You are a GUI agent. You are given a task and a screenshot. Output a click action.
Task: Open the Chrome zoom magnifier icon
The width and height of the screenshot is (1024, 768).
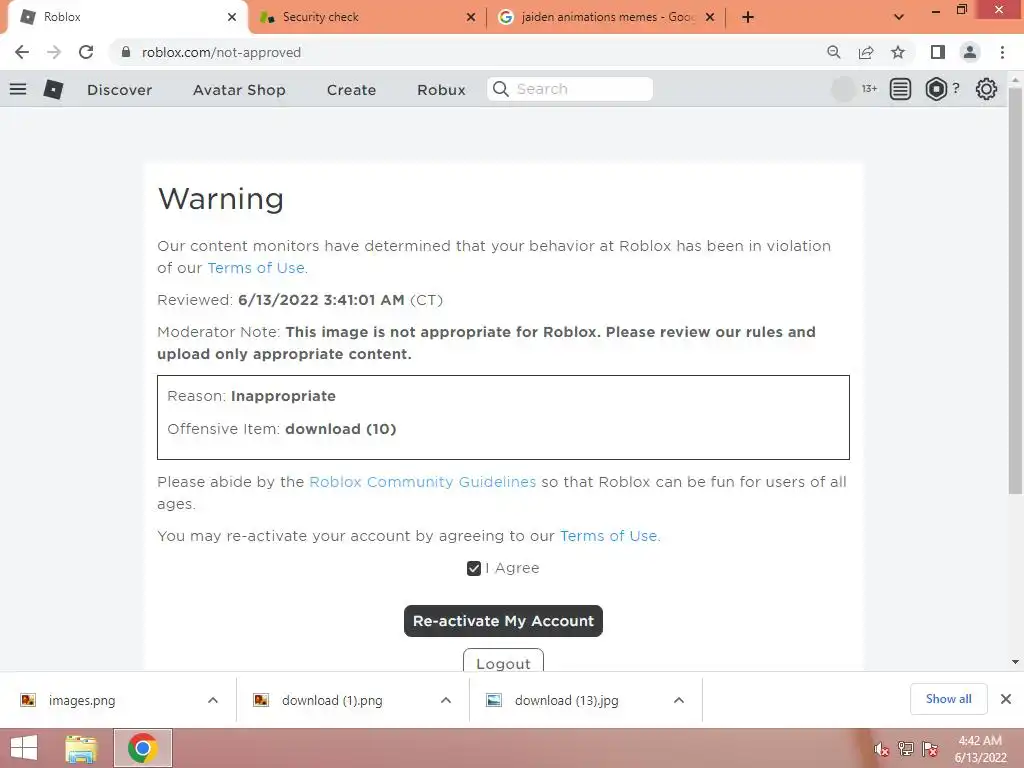pyautogui.click(x=833, y=52)
